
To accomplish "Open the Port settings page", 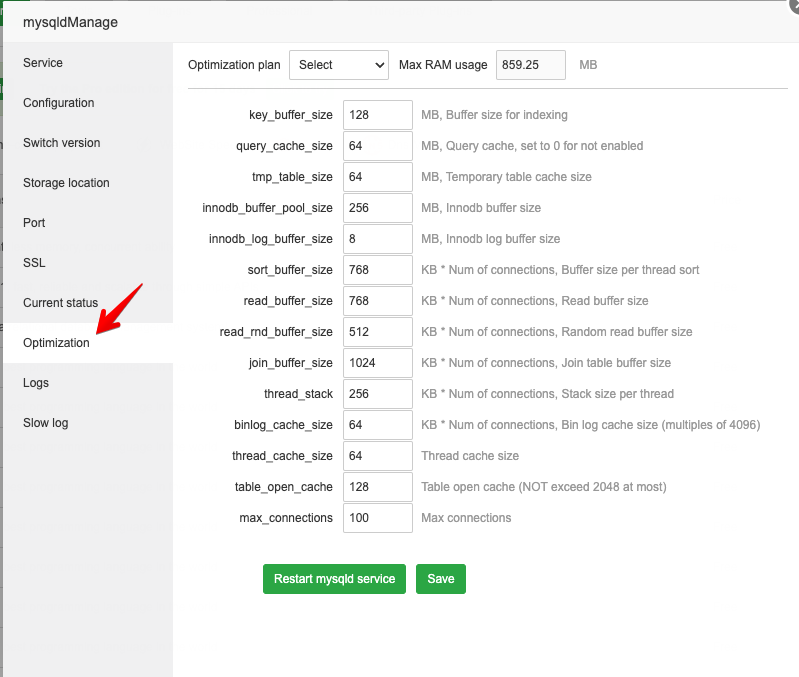I will [34, 223].
